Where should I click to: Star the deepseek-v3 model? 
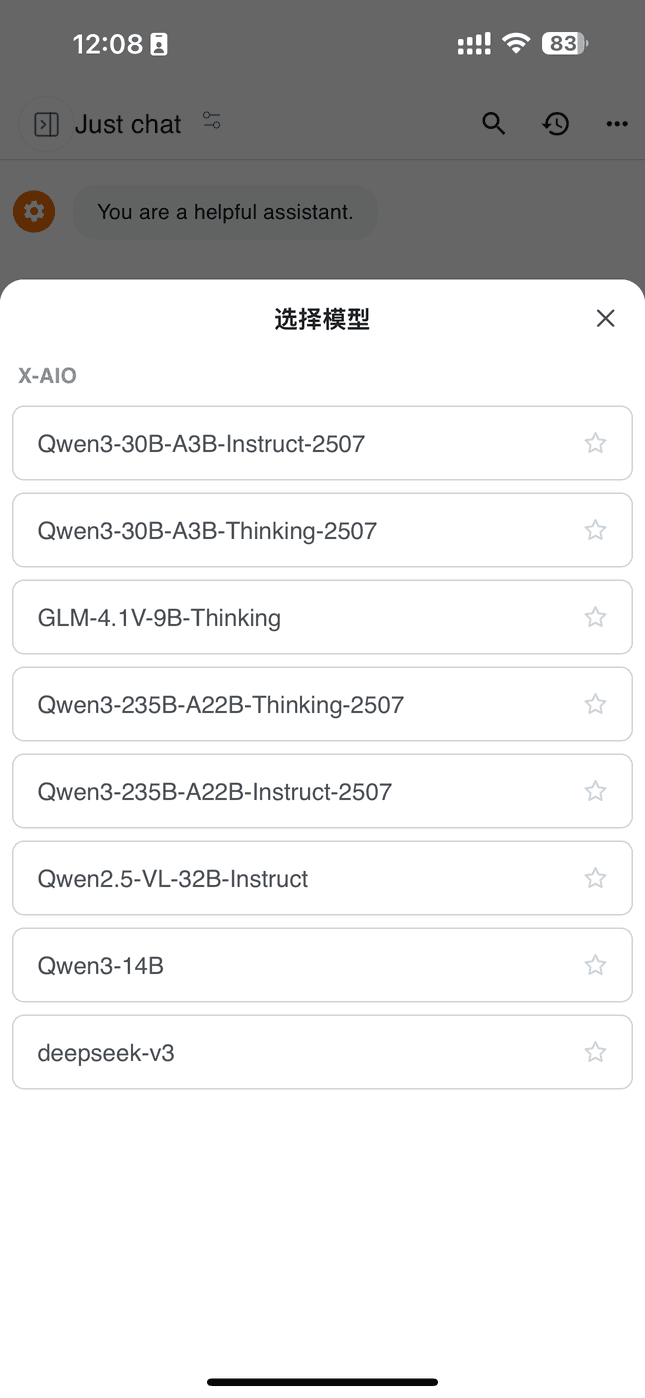[595, 1052]
